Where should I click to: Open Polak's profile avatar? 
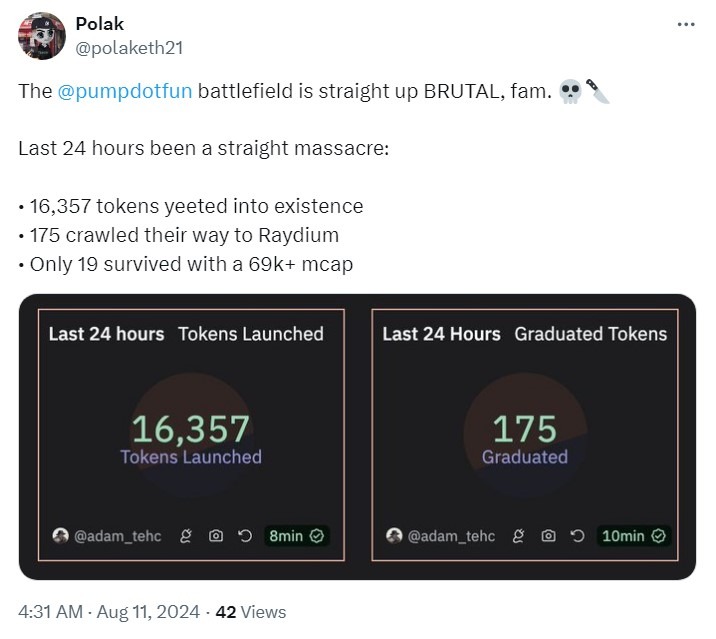click(43, 36)
